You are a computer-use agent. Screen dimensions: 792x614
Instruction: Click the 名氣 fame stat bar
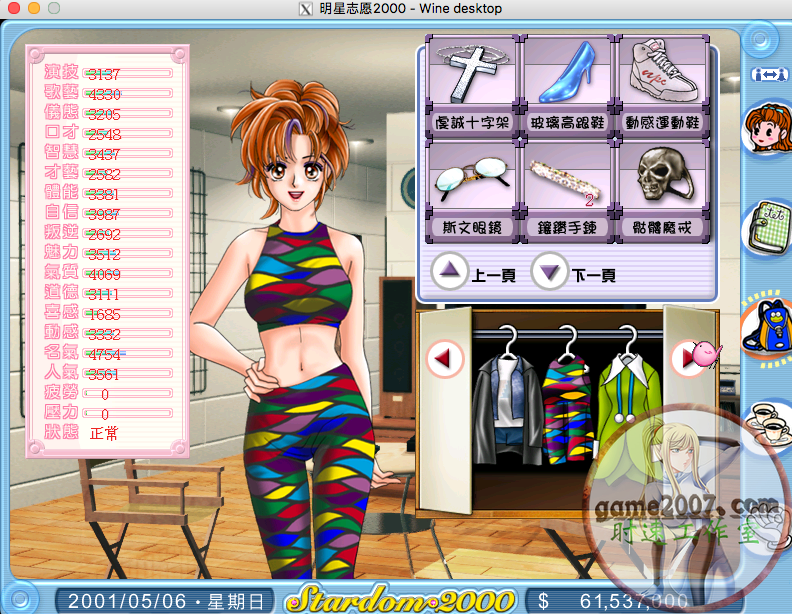pyautogui.click(x=128, y=354)
